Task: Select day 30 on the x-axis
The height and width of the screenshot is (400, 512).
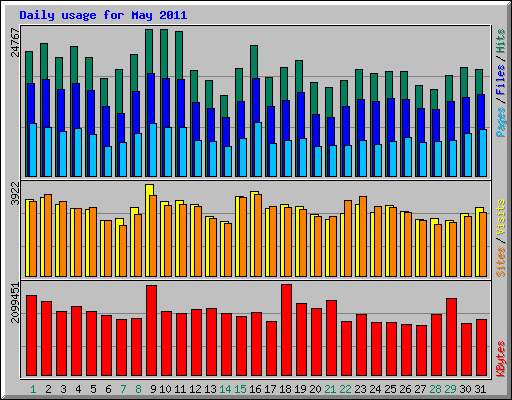Action: (465, 389)
